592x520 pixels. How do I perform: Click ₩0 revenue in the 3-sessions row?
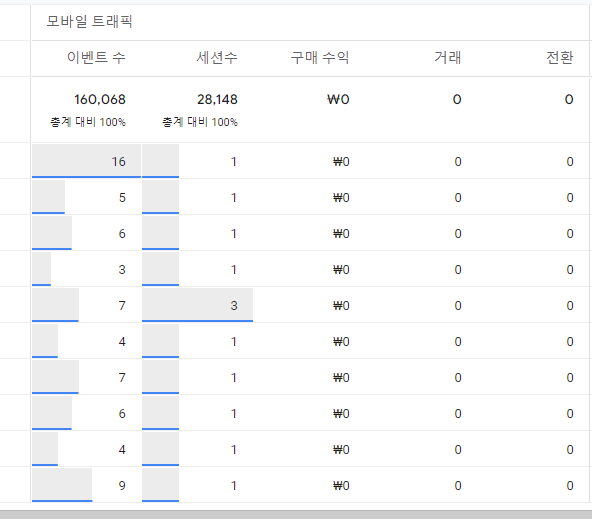coord(341,306)
